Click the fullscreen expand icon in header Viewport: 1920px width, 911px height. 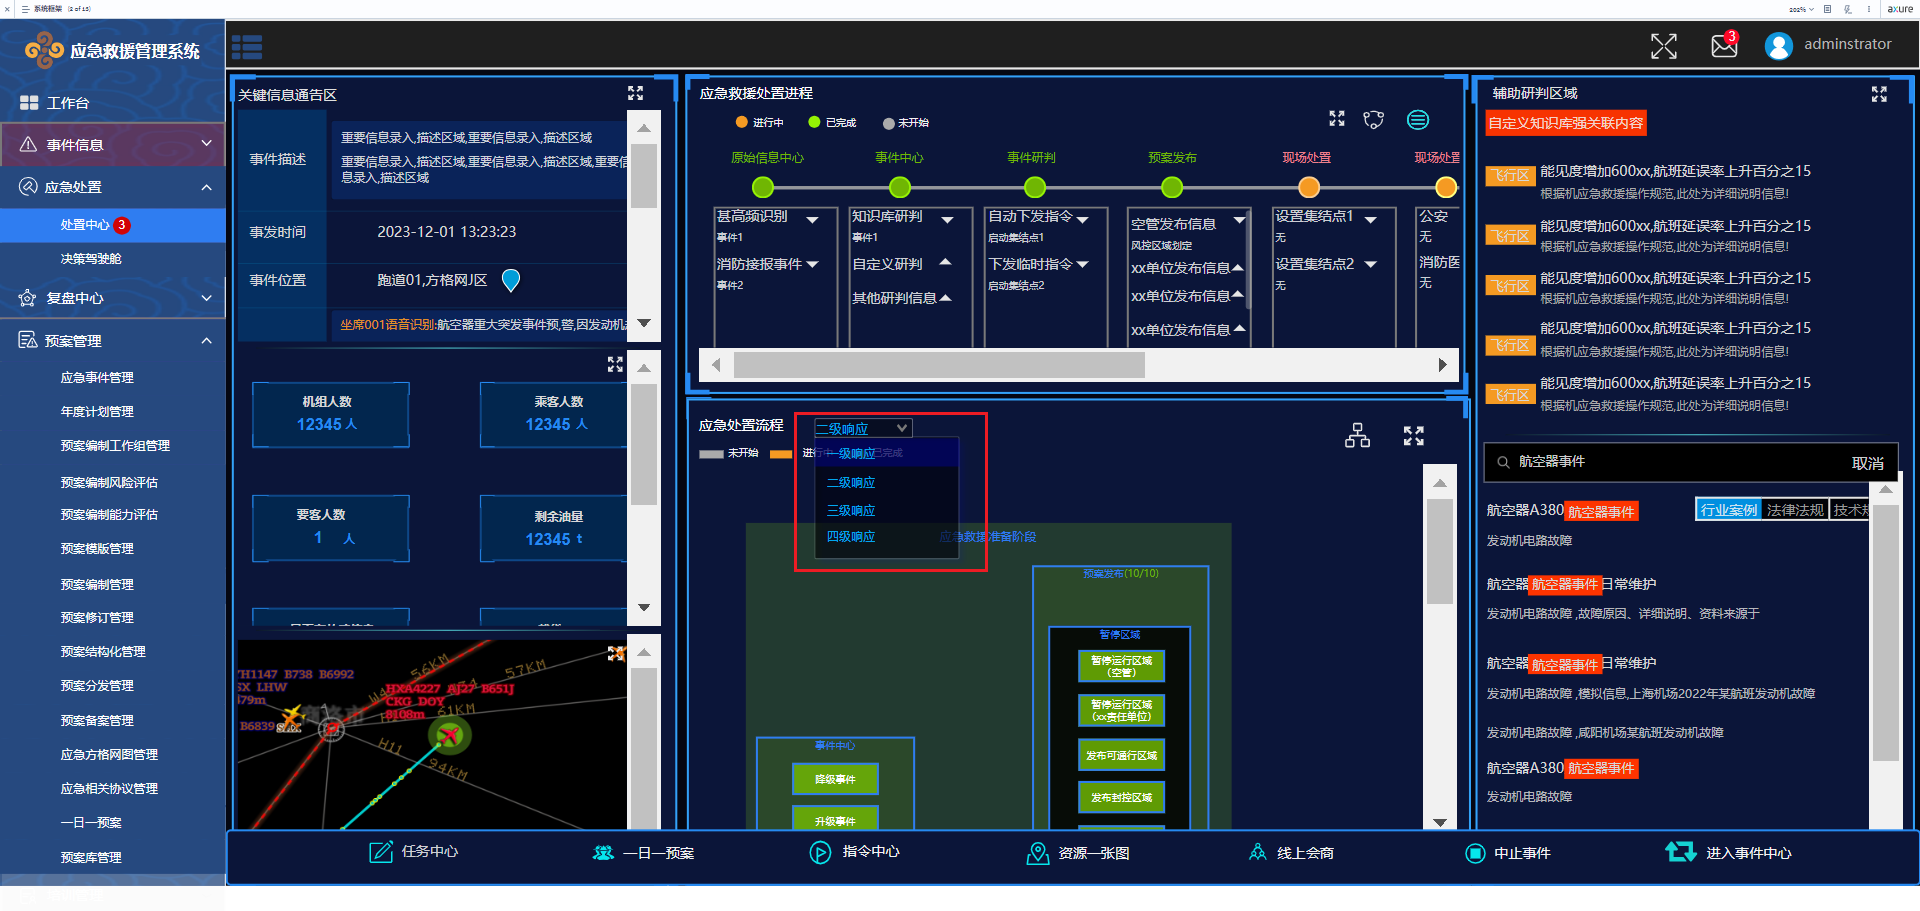pyautogui.click(x=1663, y=46)
